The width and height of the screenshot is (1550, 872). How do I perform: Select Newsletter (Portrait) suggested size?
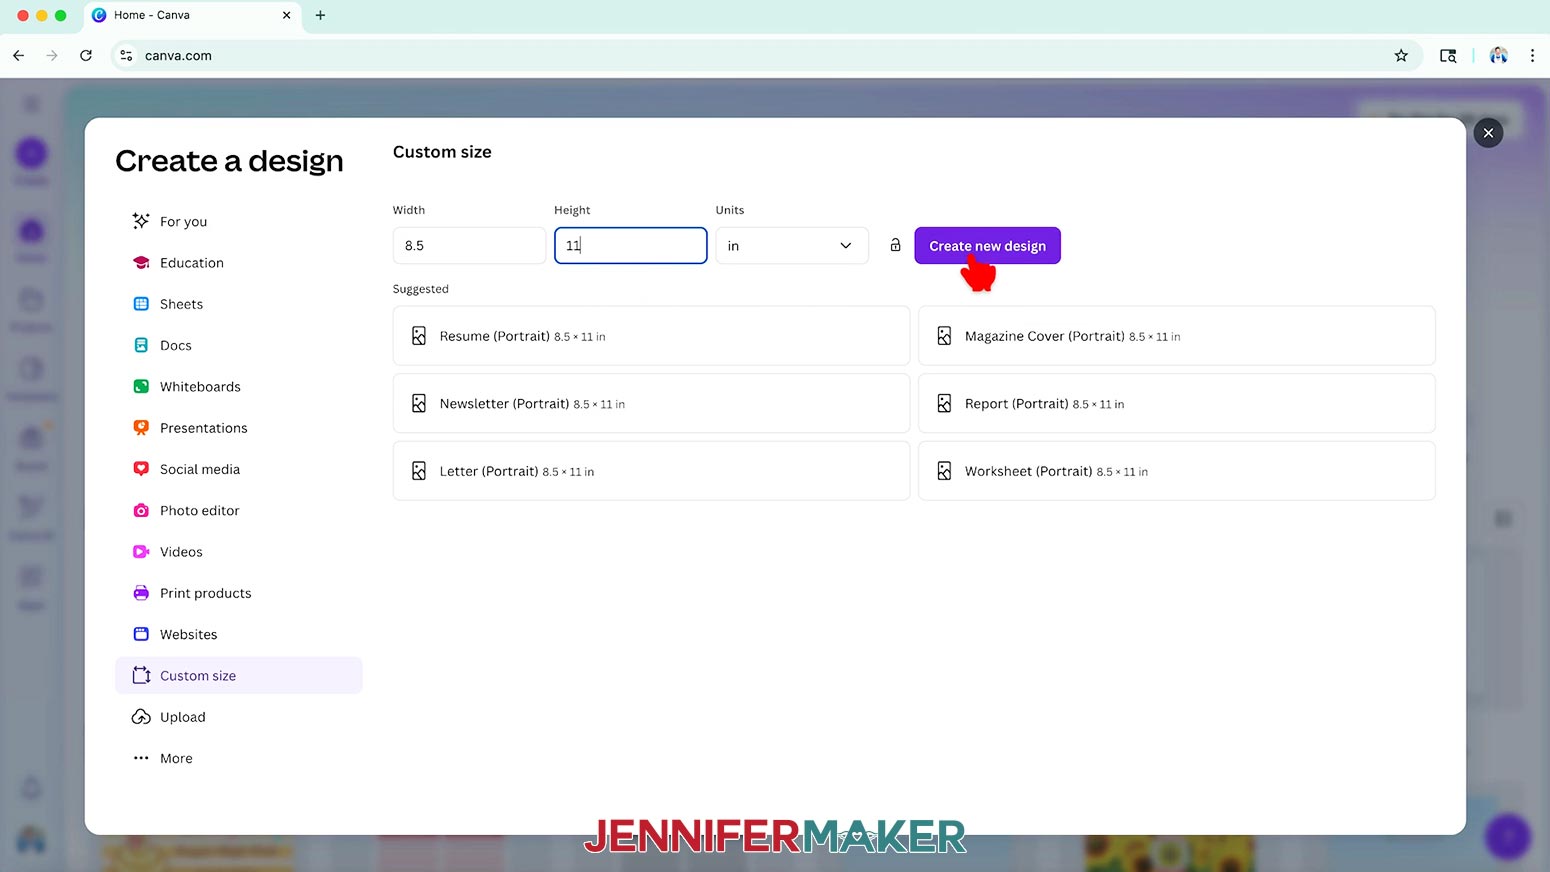(x=651, y=404)
